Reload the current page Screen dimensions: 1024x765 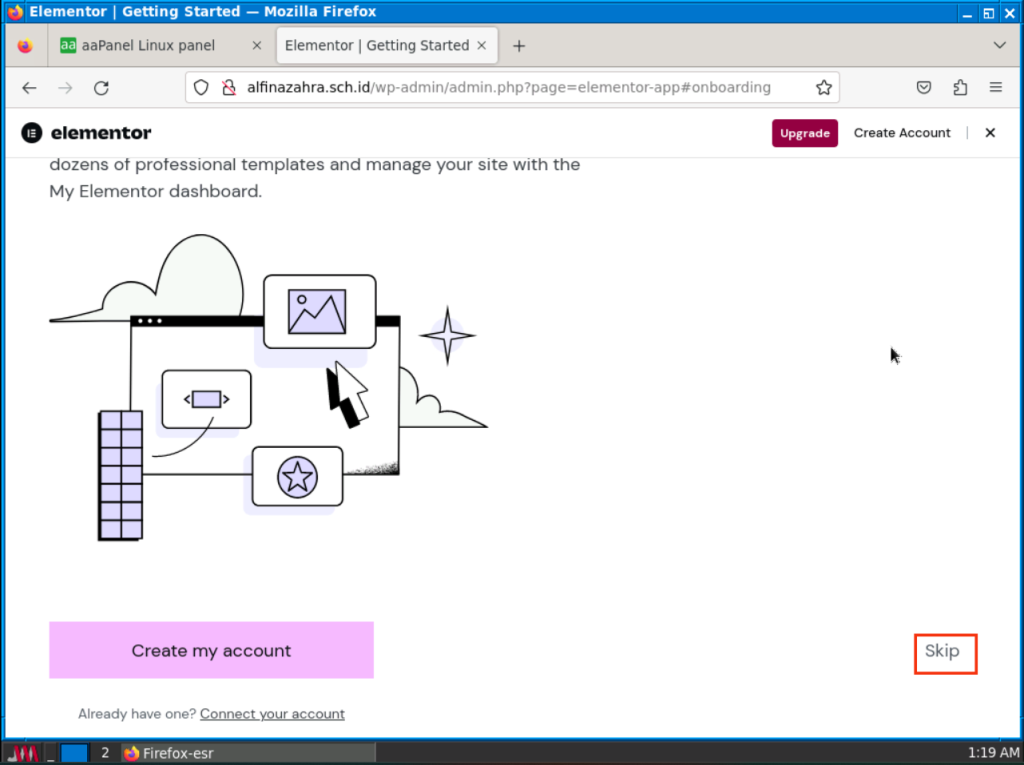click(101, 88)
